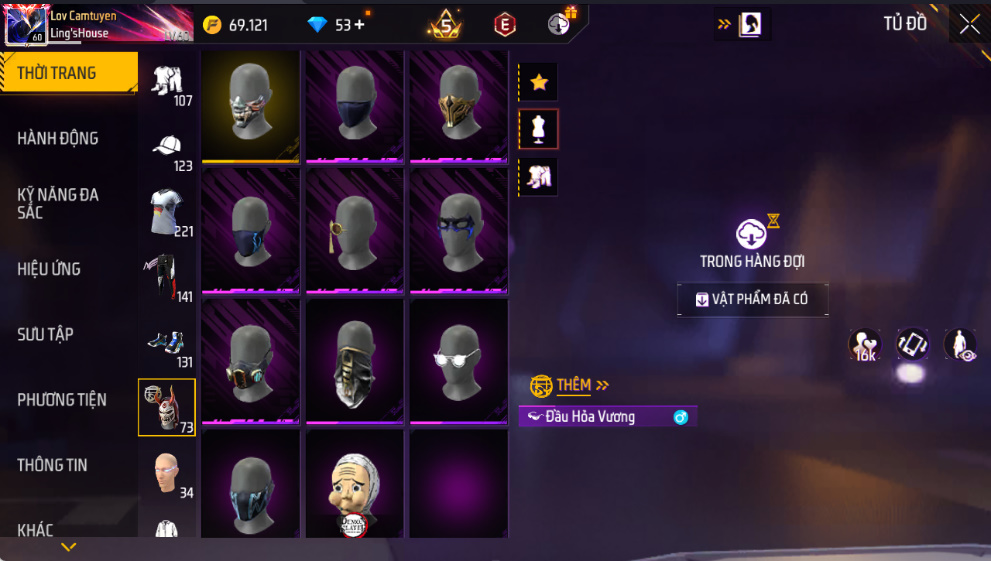This screenshot has width=991, height=561.
Task: Select the mannequin preview icon
Action: [538, 129]
